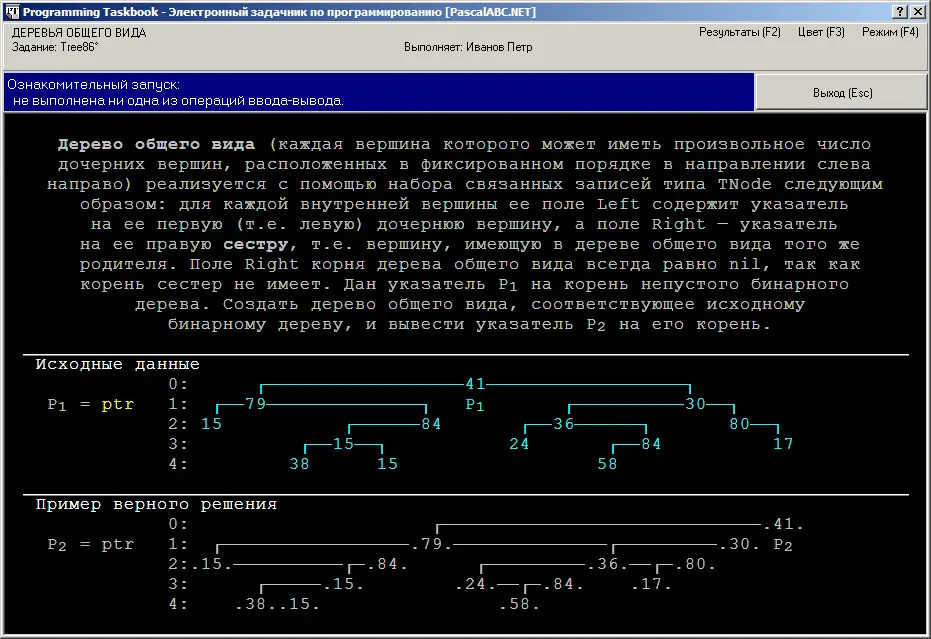Change display mode with Режим (F4)
Image resolution: width=931 pixels, height=639 pixels.
click(889, 32)
